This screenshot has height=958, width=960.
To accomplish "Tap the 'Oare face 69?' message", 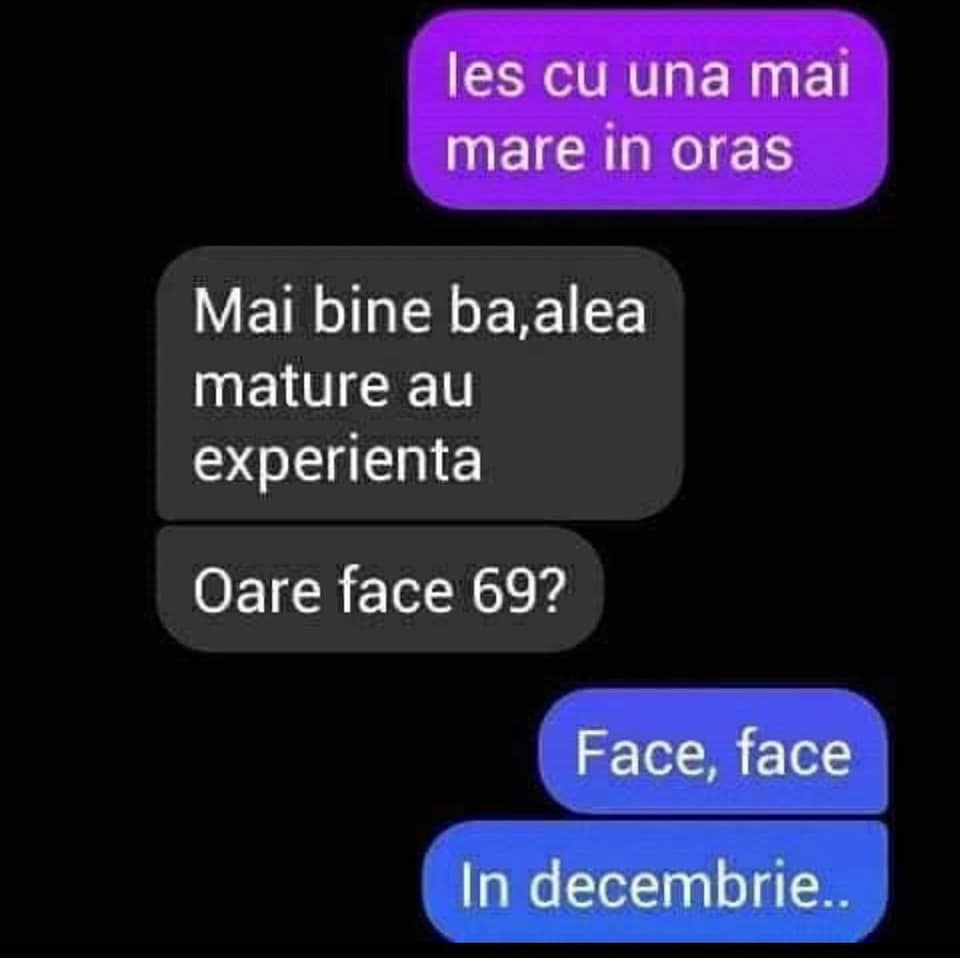I will (x=380, y=590).
